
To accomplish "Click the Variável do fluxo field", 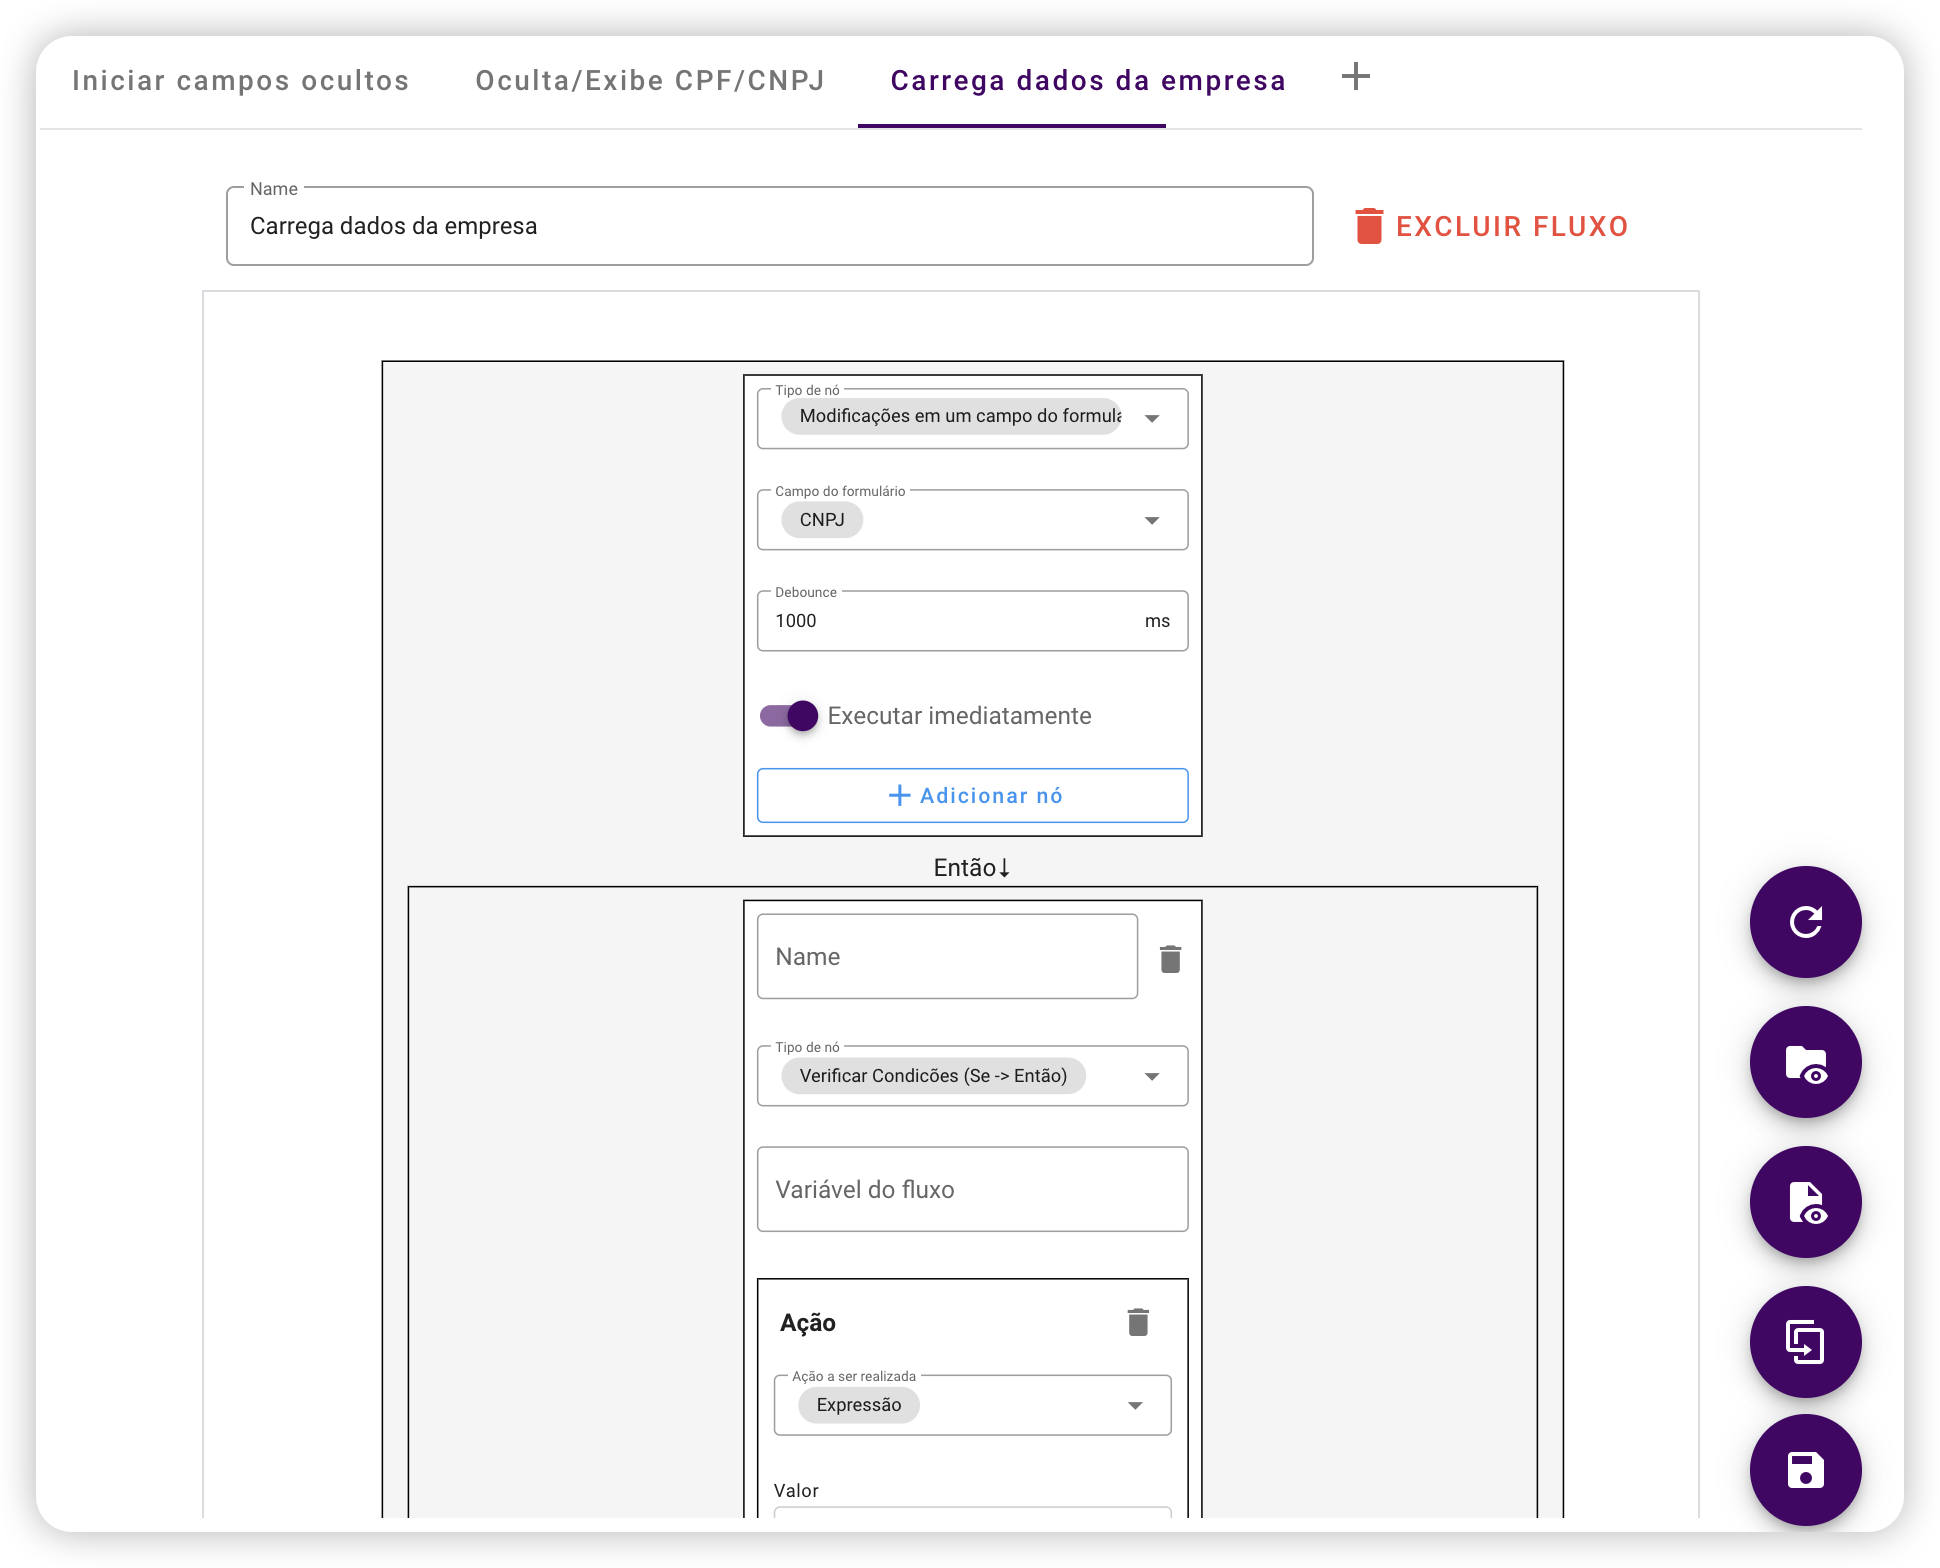I will tap(972, 1189).
